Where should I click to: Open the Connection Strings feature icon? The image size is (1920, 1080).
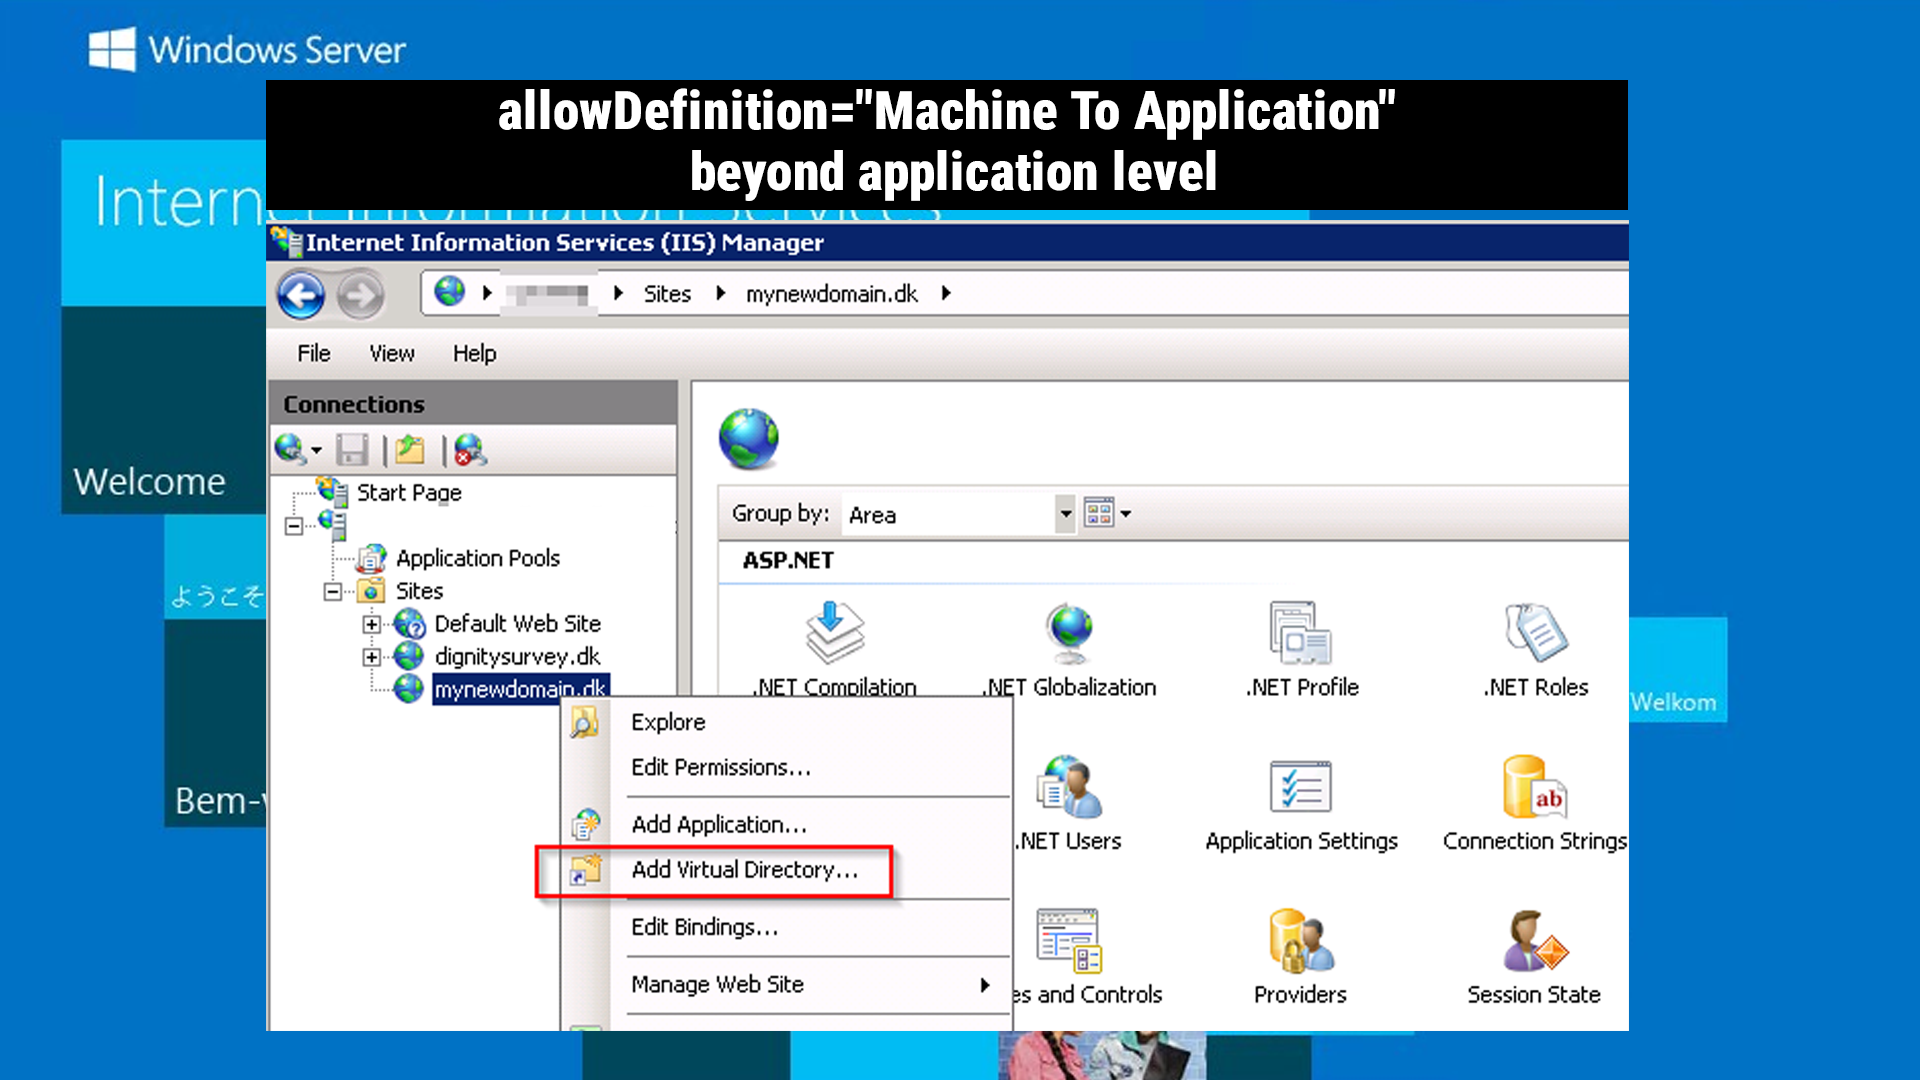click(1534, 787)
